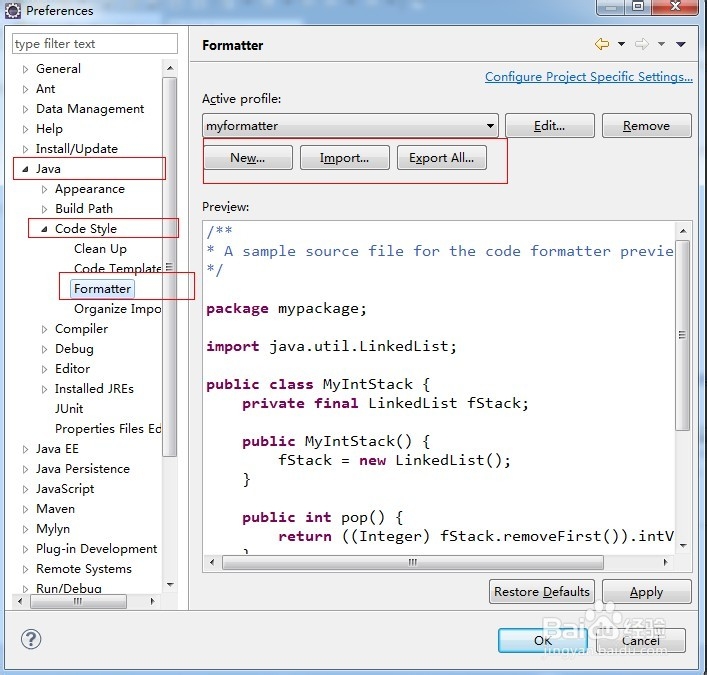Select the Java Persistence tree item

83,468
